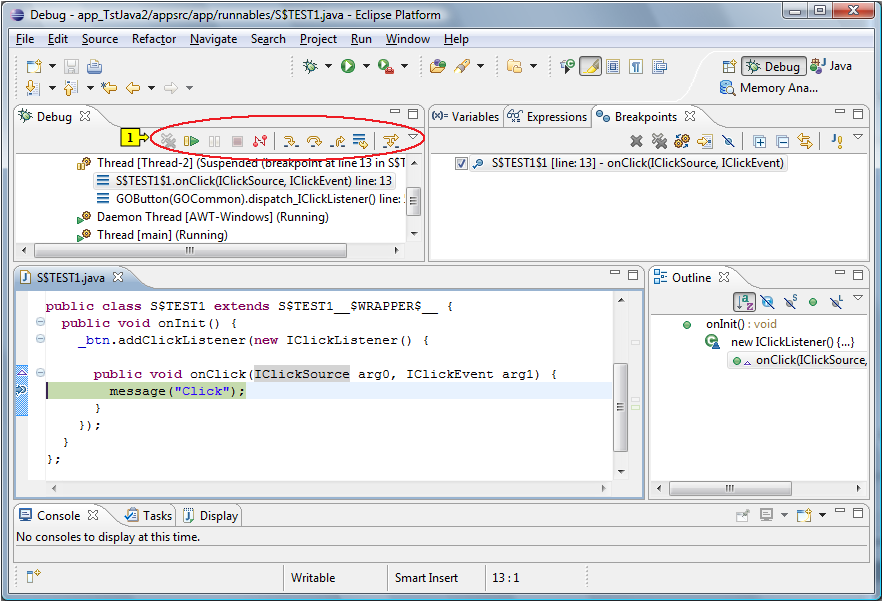Select the Step Over icon
The image size is (882, 602).
(x=314, y=141)
